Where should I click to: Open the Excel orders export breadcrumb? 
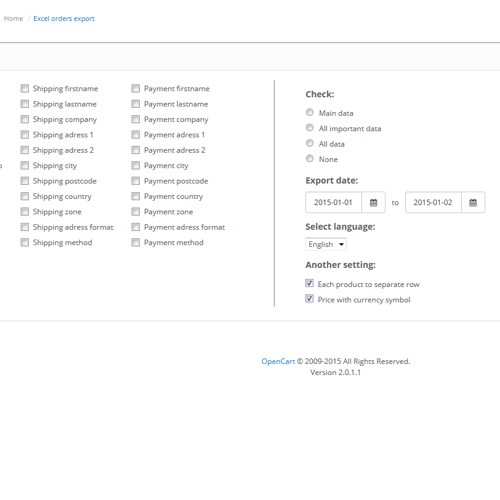click(64, 19)
